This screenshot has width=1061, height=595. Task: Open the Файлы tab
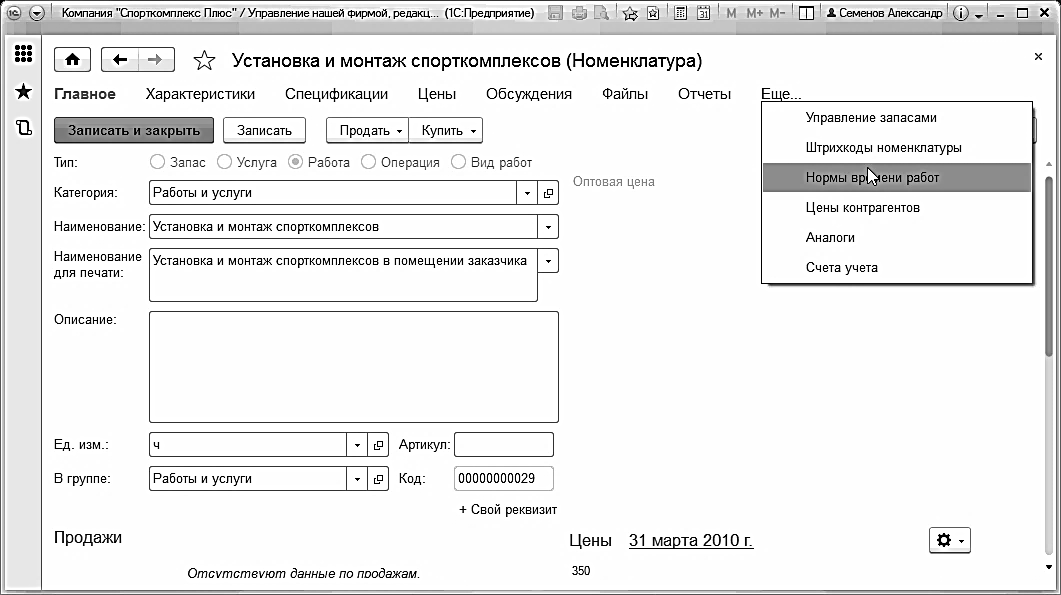[x=625, y=94]
